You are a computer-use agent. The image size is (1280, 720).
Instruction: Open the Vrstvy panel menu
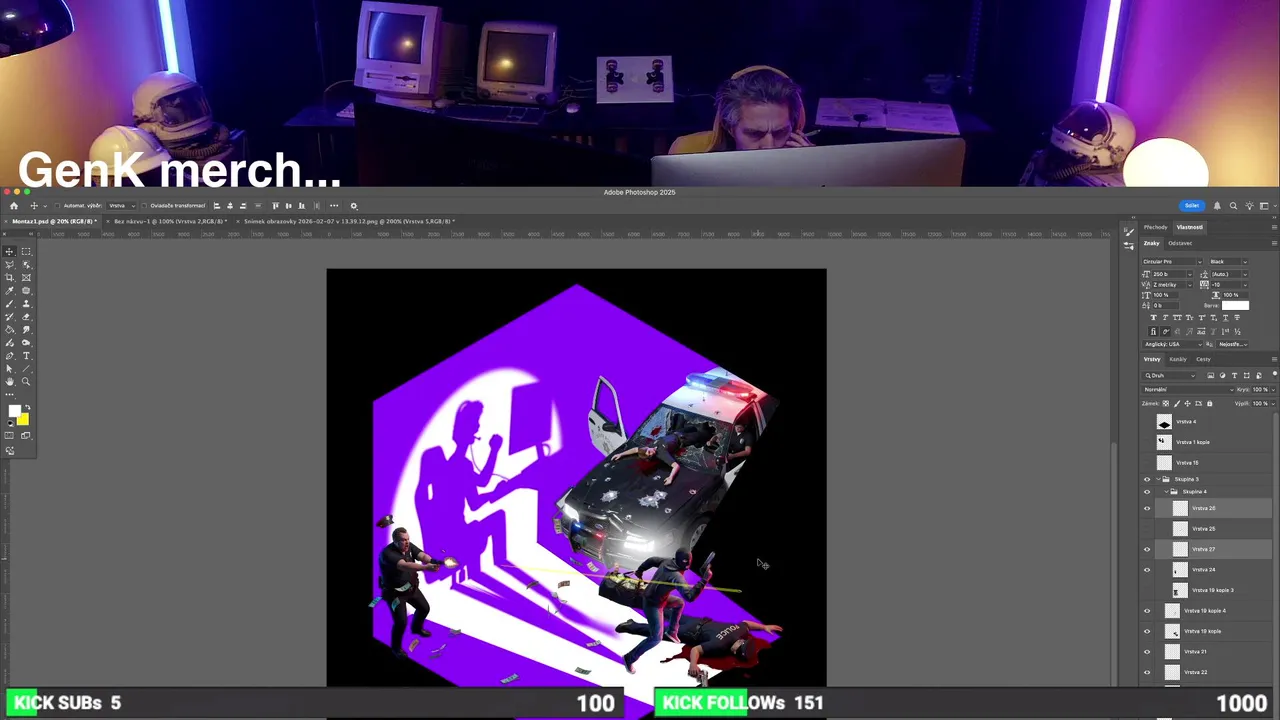1274,359
